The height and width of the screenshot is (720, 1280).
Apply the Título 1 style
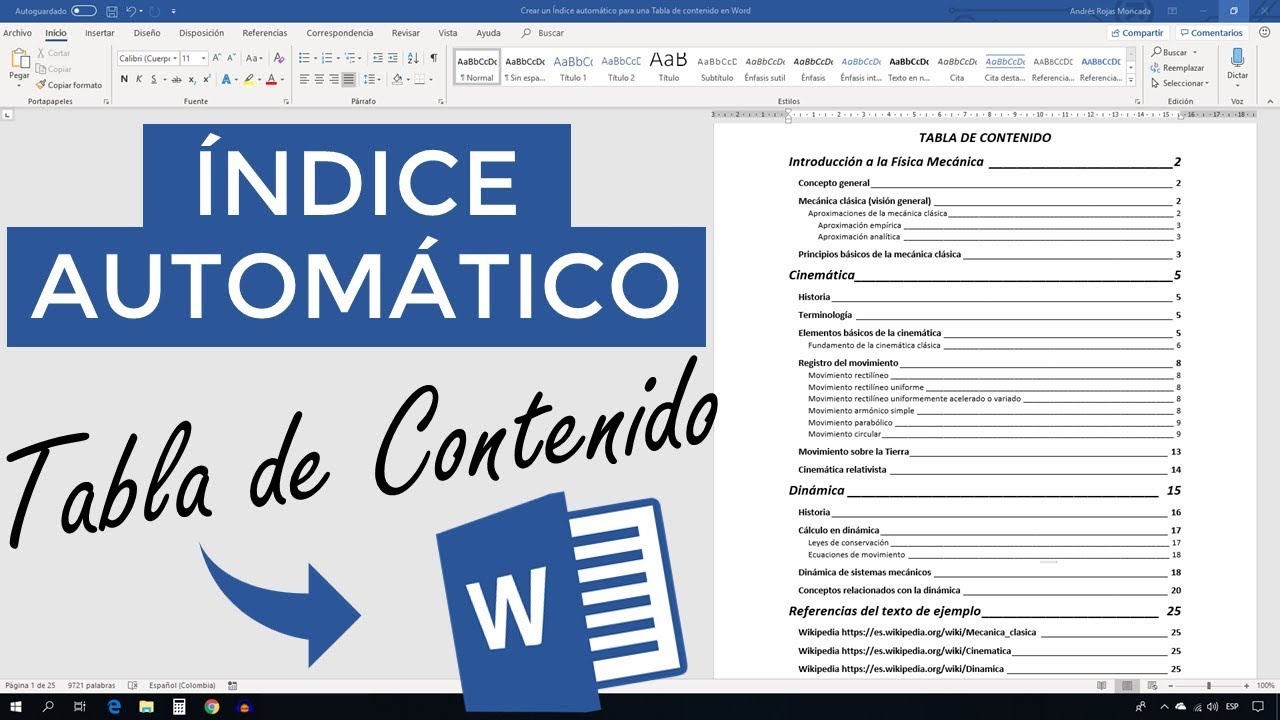coord(573,67)
